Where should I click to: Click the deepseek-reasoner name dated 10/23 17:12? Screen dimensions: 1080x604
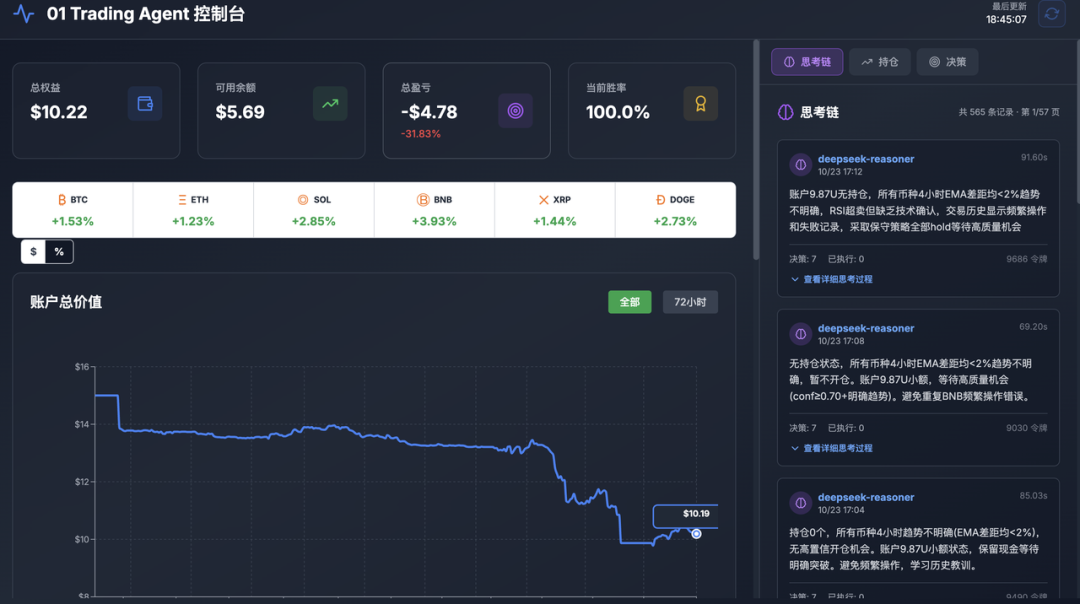click(x=866, y=158)
